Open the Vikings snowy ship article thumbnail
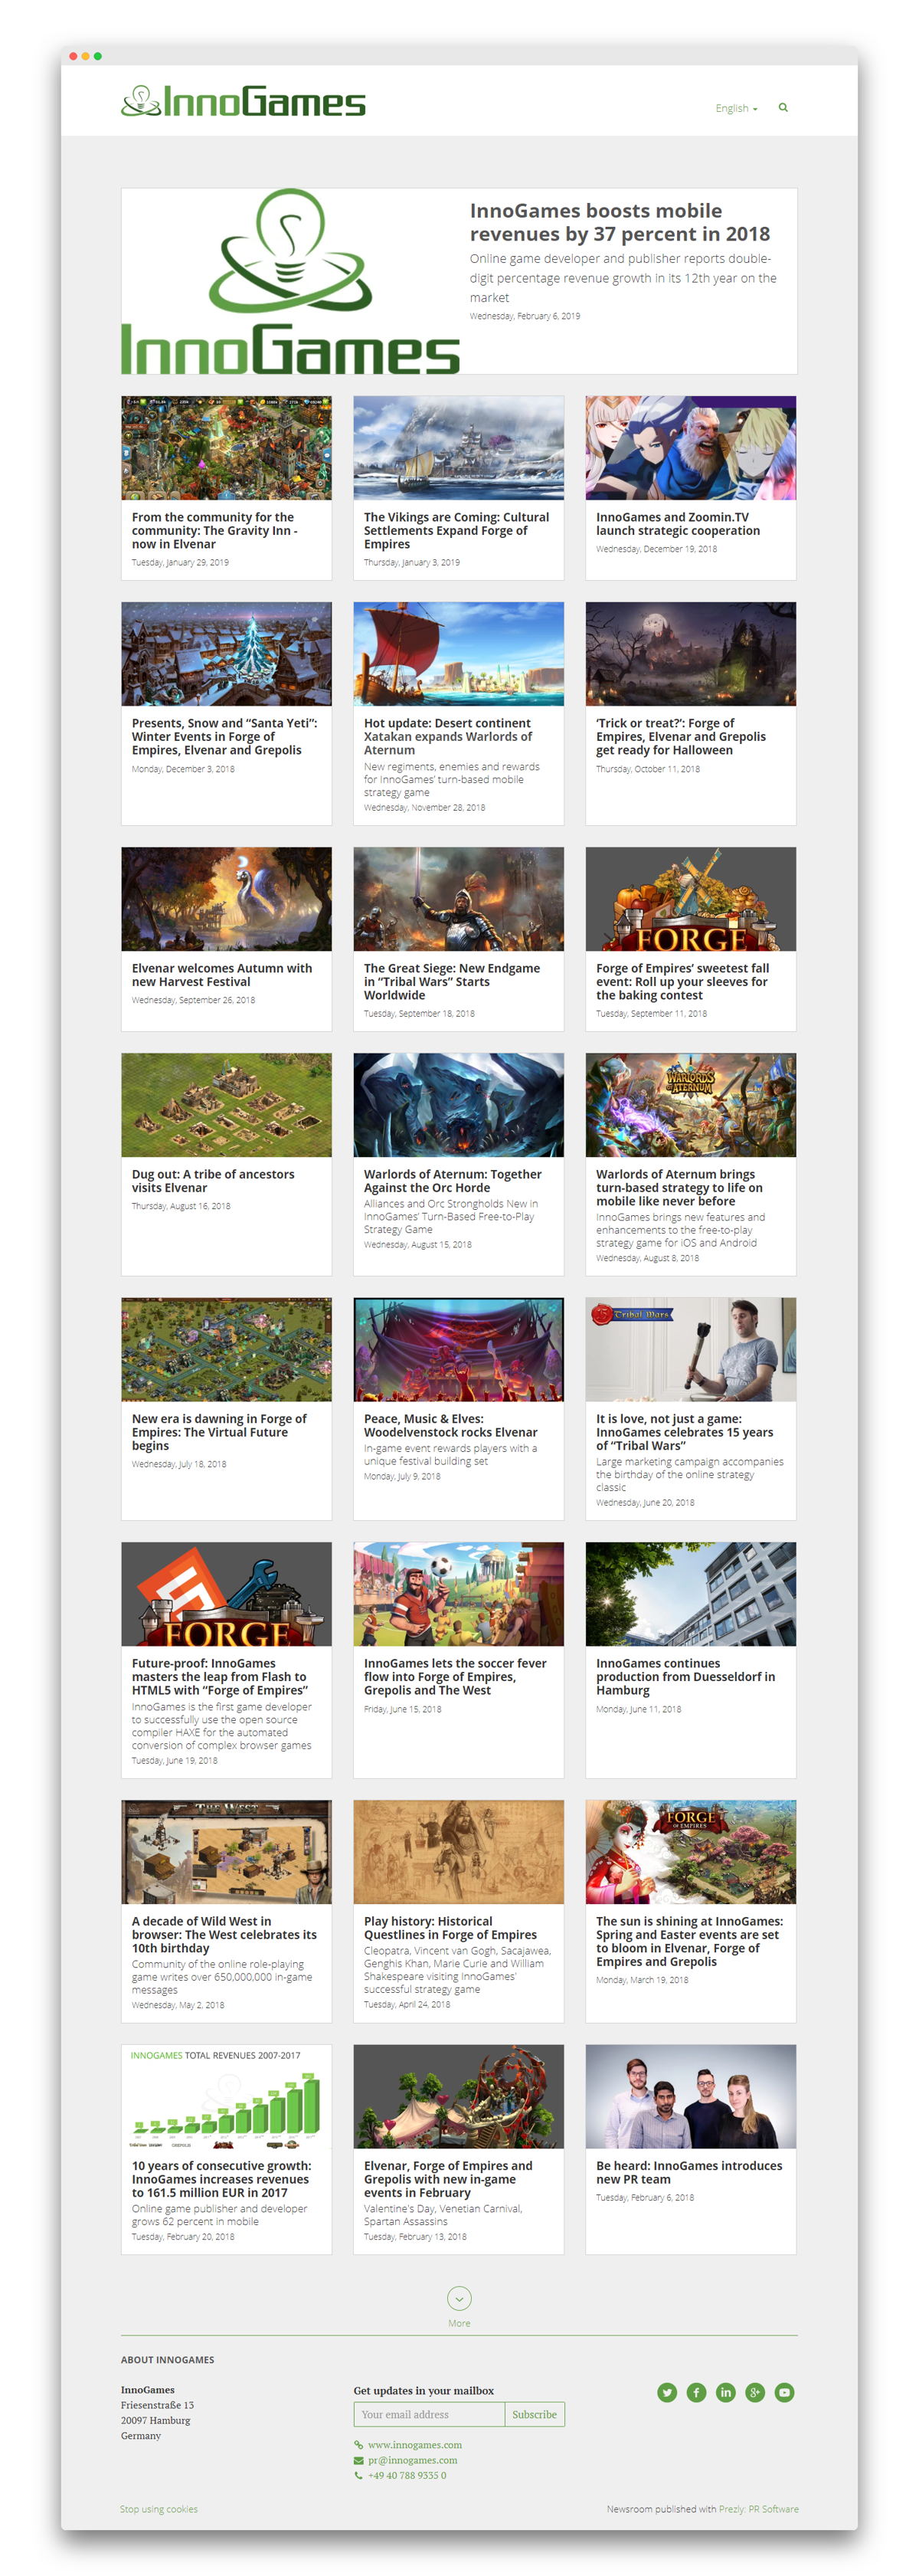The height and width of the screenshot is (2576, 919). (458, 448)
